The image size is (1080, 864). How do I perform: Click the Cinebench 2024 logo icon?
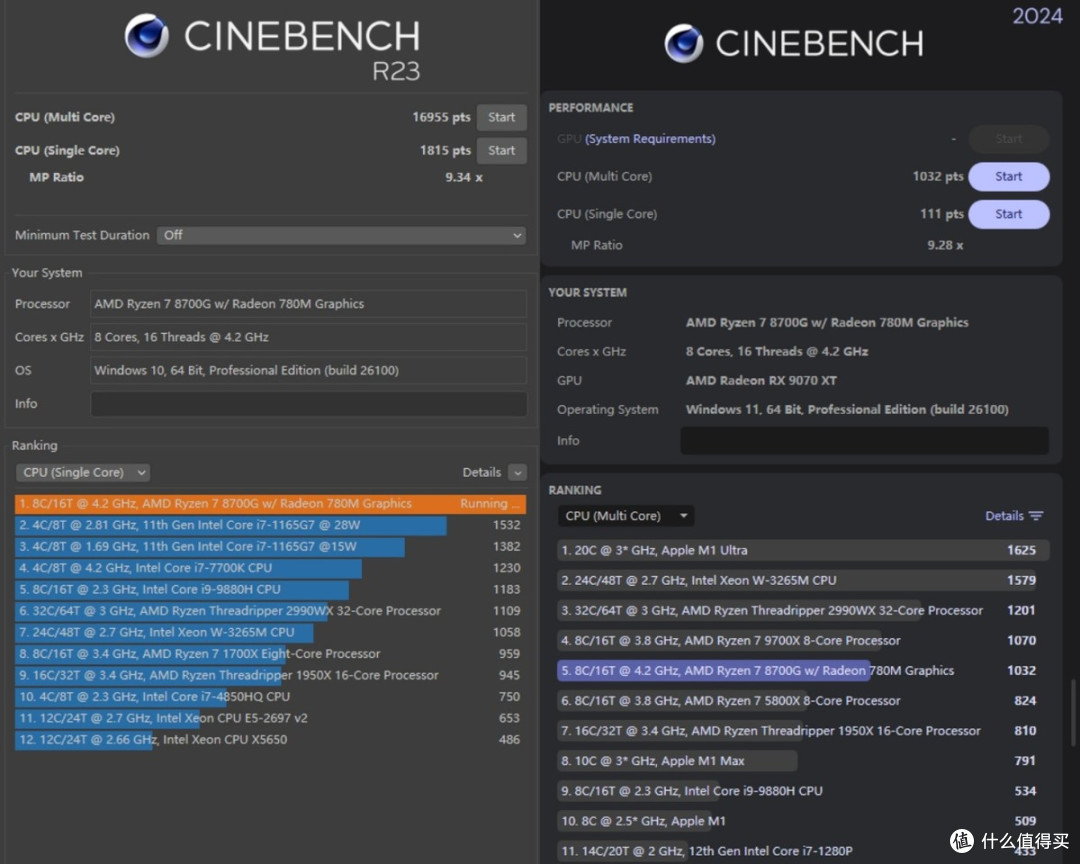(x=684, y=43)
